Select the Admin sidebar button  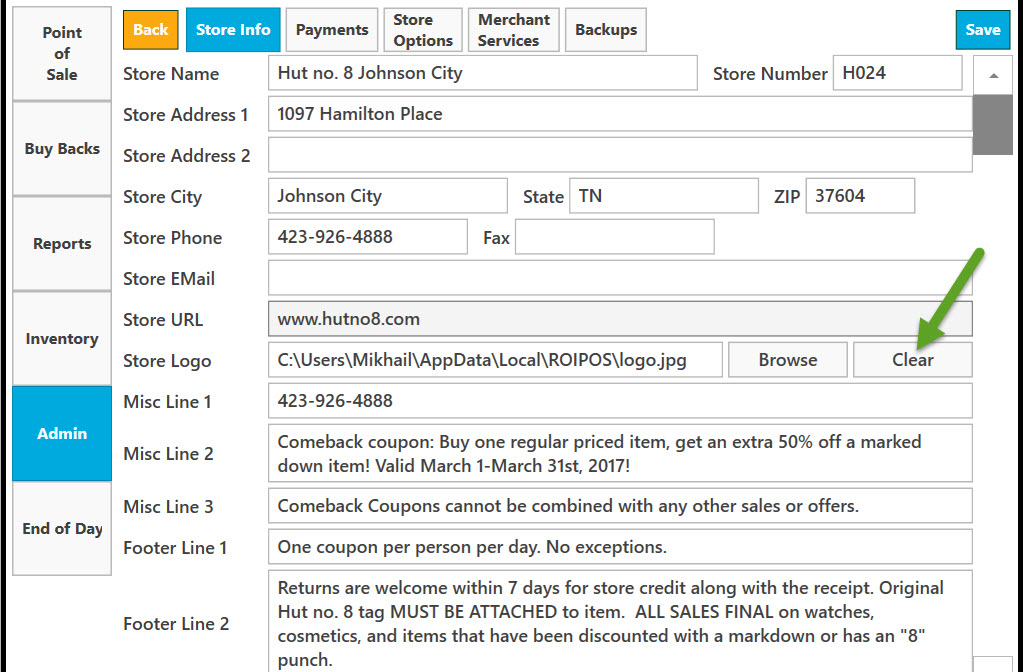(x=62, y=433)
